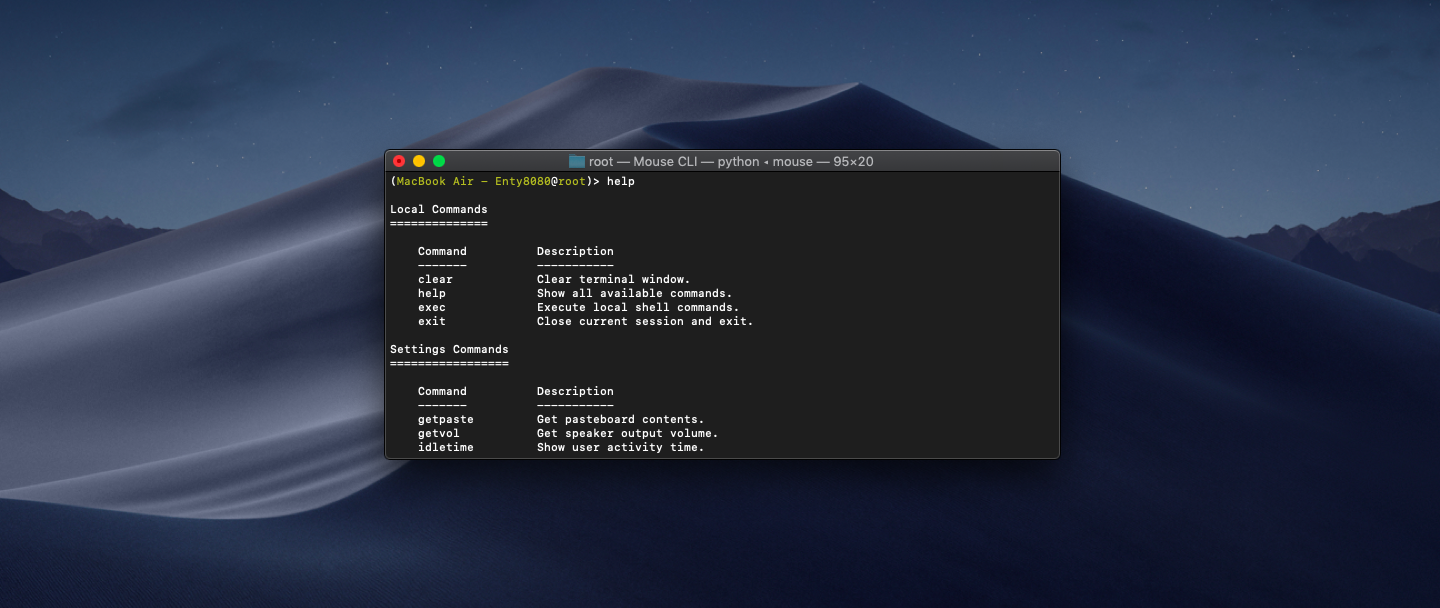The image size is (1440, 608).
Task: Select the 'exec' command name
Action: coord(432,307)
